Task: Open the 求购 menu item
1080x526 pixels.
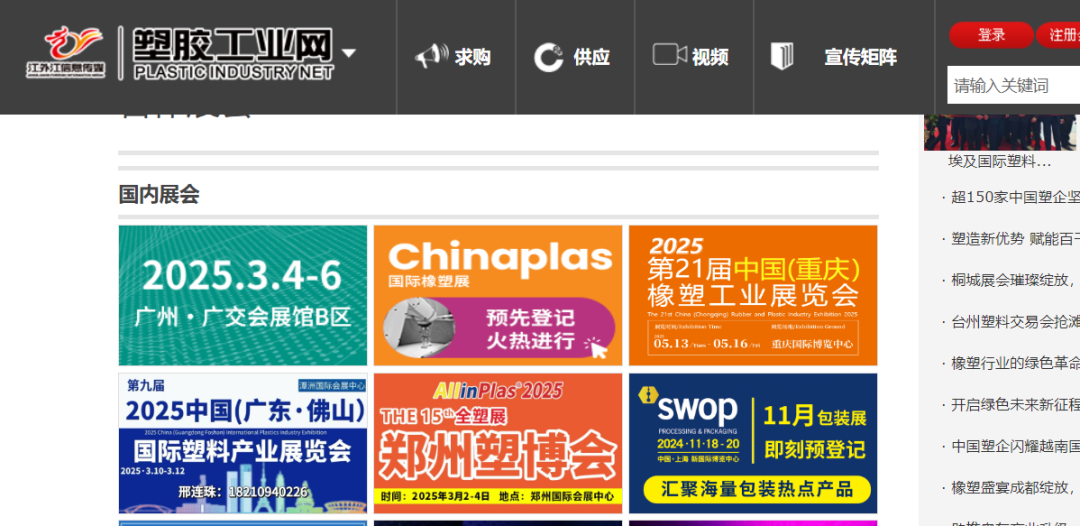Action: [472, 57]
